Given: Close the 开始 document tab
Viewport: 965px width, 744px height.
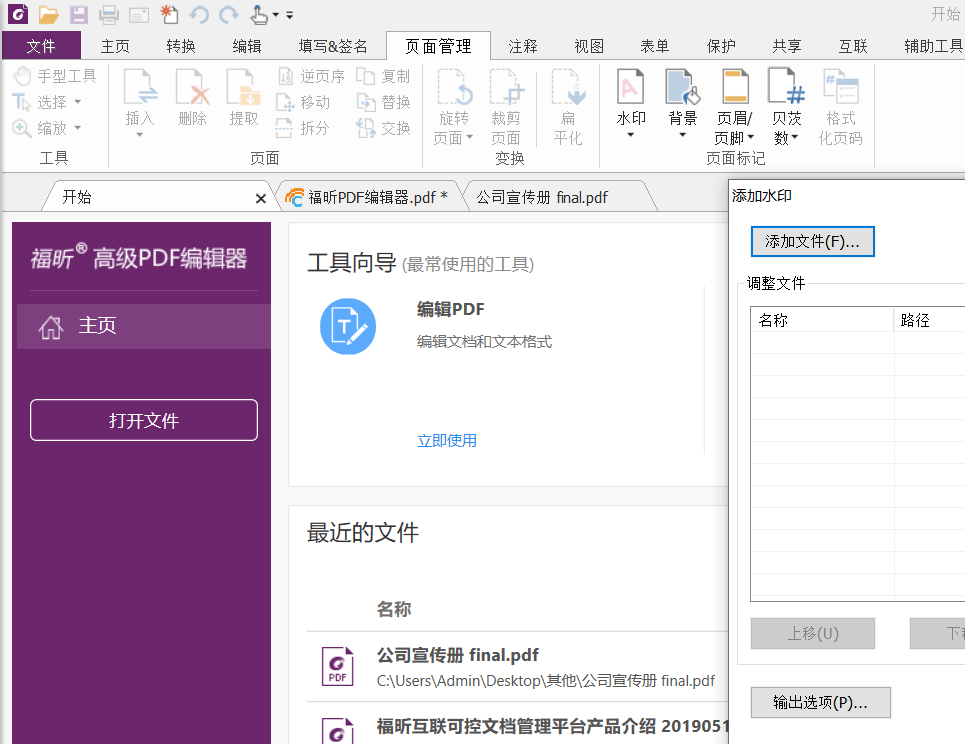Looking at the screenshot, I should point(261,198).
